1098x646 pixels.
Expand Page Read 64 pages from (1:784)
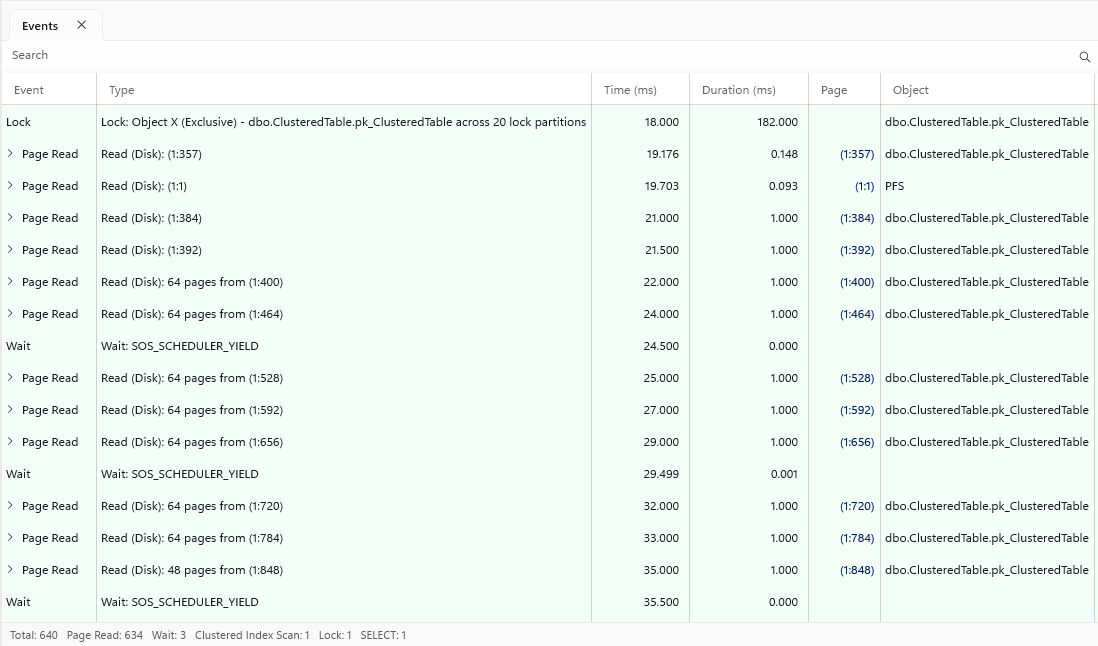click(x=10, y=538)
